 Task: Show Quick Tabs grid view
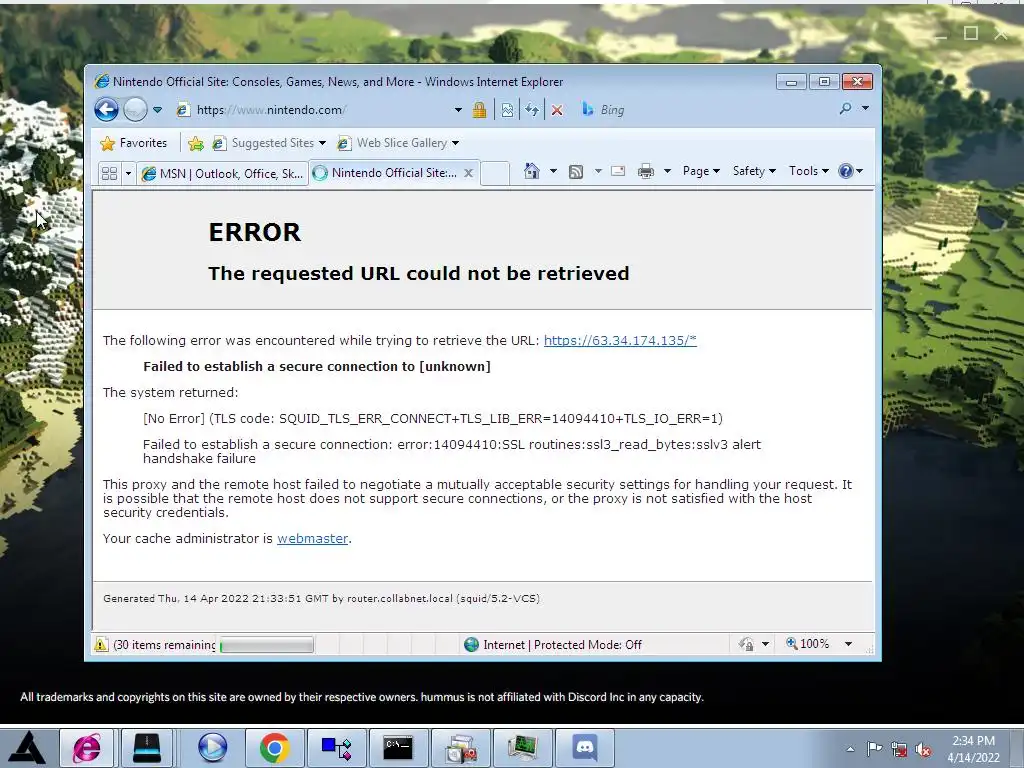(x=110, y=173)
